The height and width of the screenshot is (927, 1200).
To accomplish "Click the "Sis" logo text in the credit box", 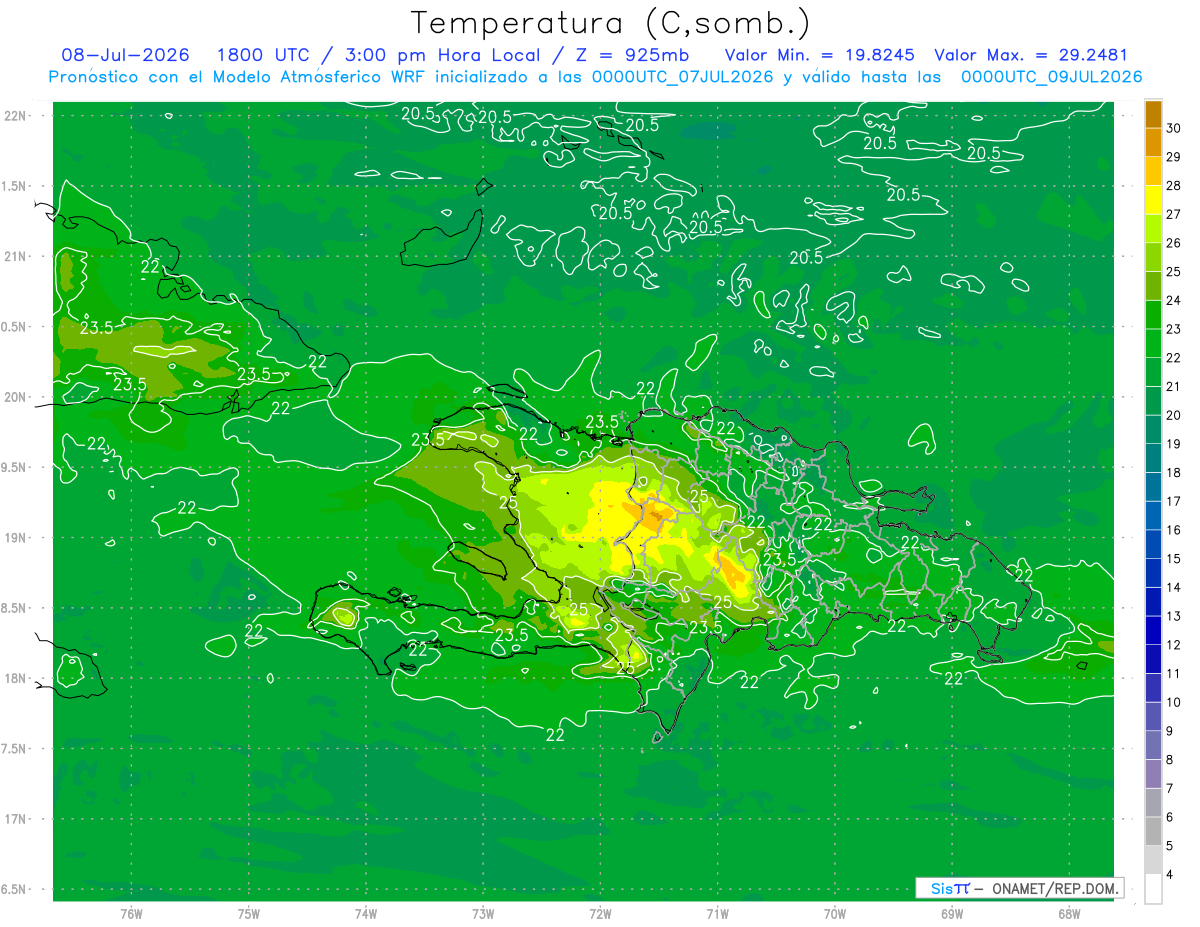I will [x=941, y=888].
